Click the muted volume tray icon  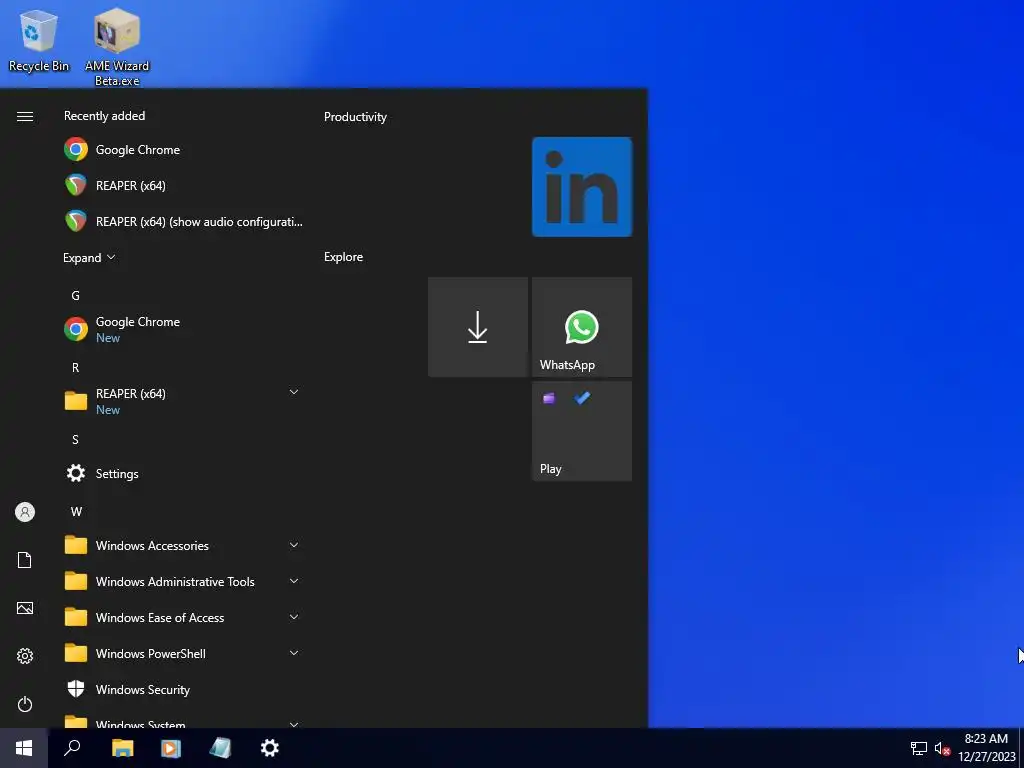tap(942, 748)
